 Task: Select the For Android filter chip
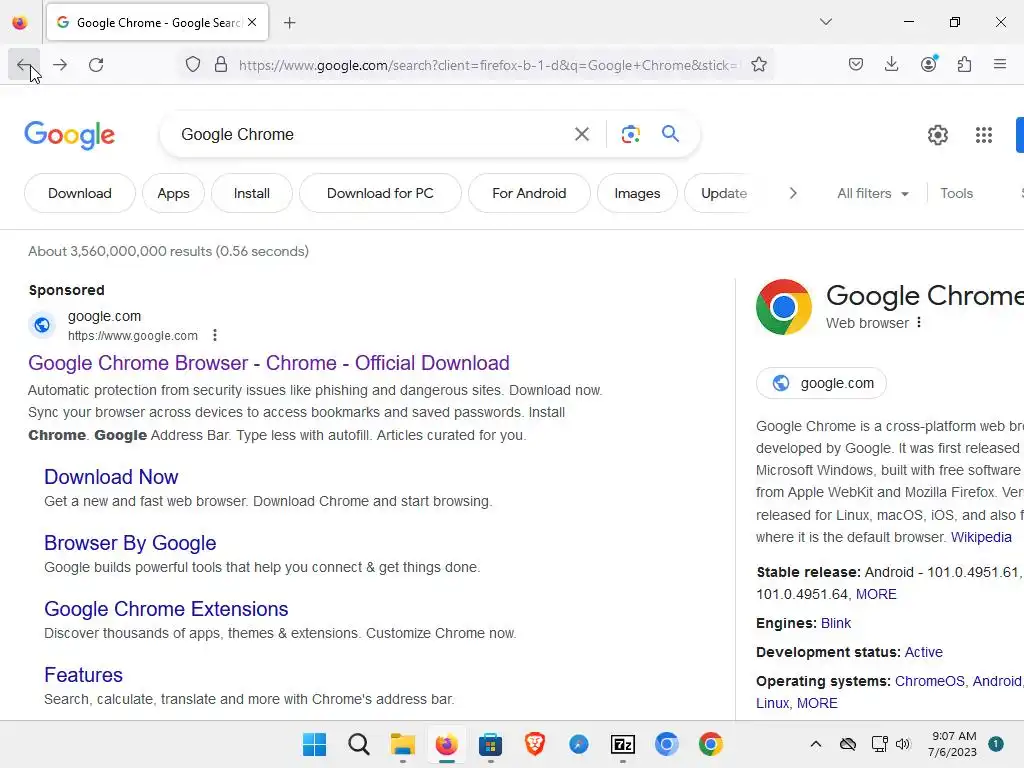tap(529, 193)
